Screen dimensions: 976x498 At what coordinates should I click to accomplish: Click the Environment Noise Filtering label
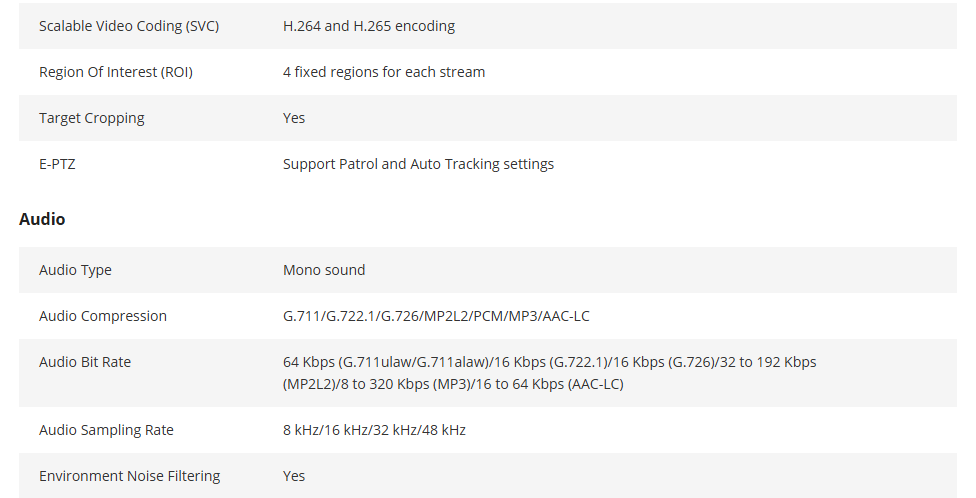coord(129,476)
